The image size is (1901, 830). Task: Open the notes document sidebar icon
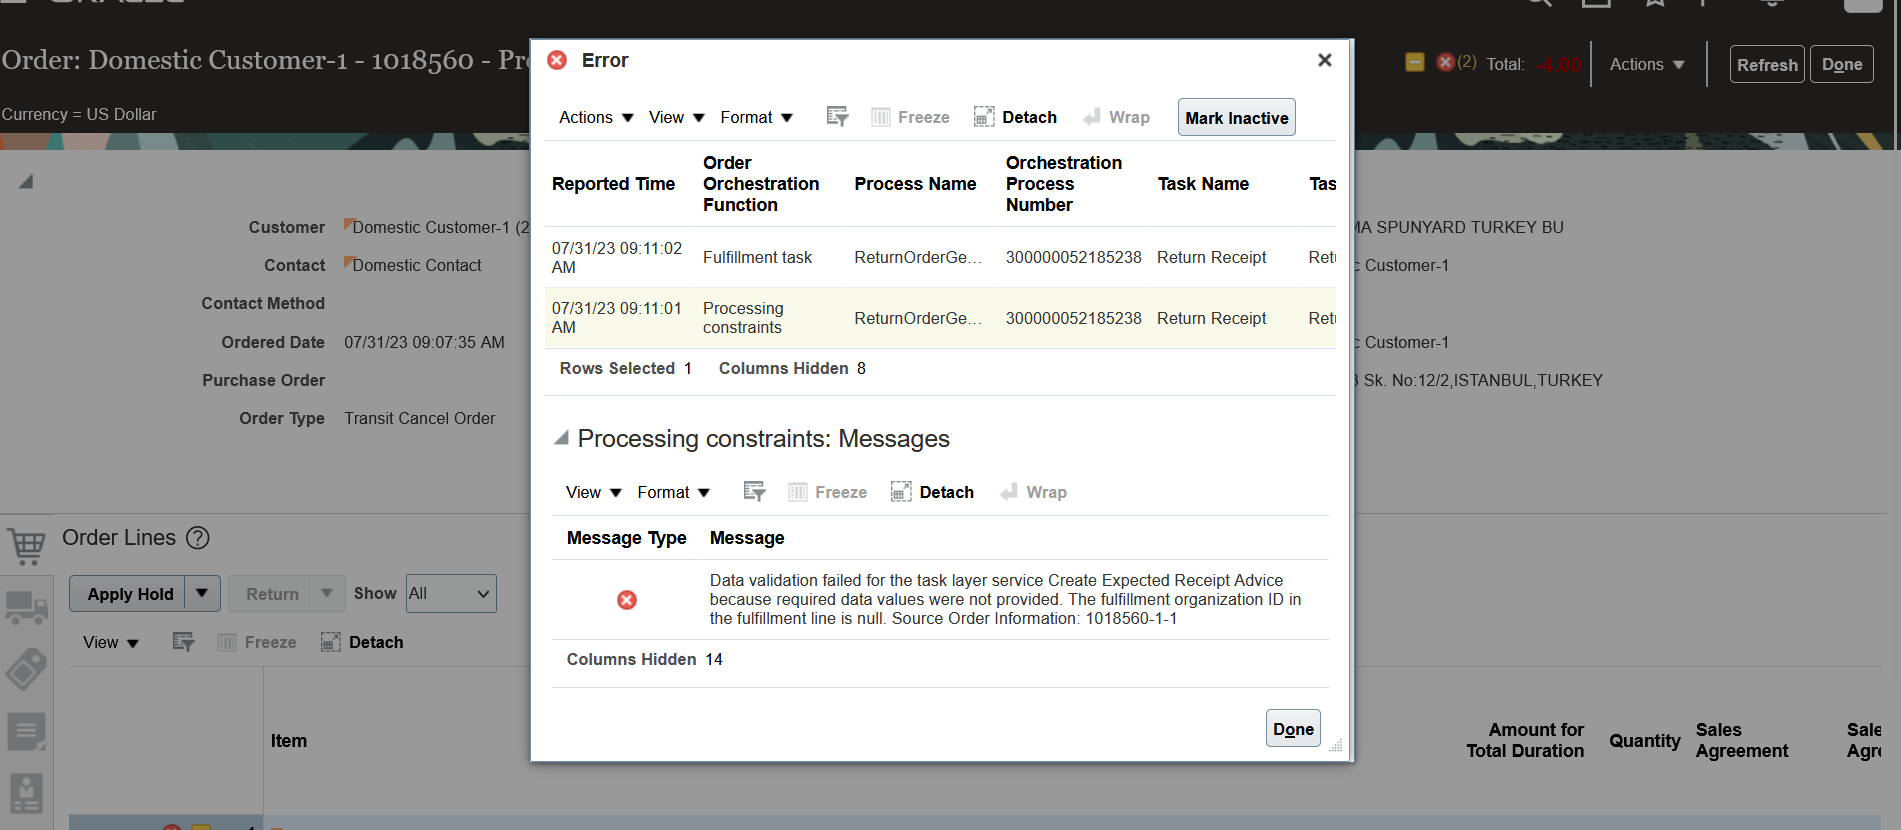(x=27, y=732)
